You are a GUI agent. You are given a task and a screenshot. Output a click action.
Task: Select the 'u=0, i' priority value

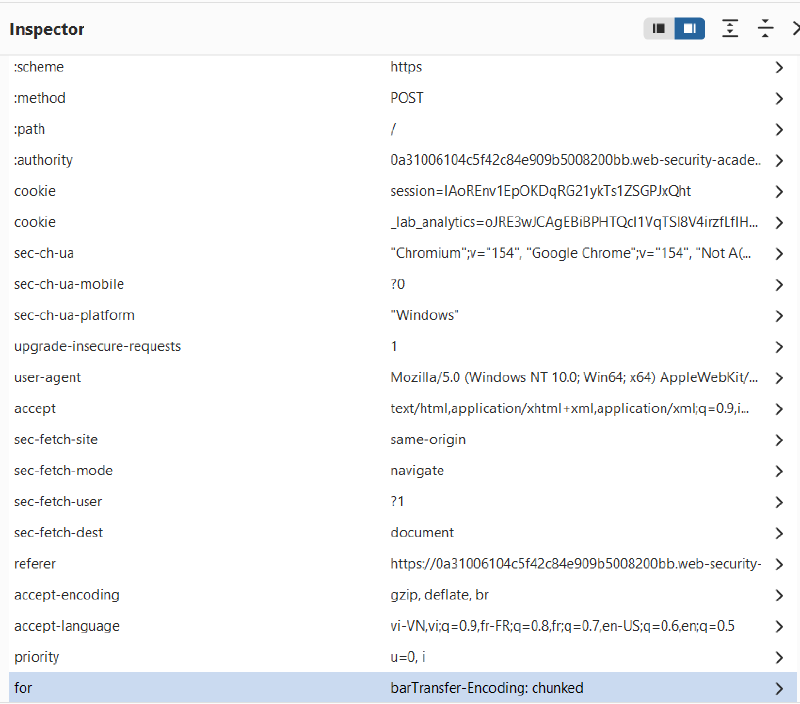coord(408,657)
